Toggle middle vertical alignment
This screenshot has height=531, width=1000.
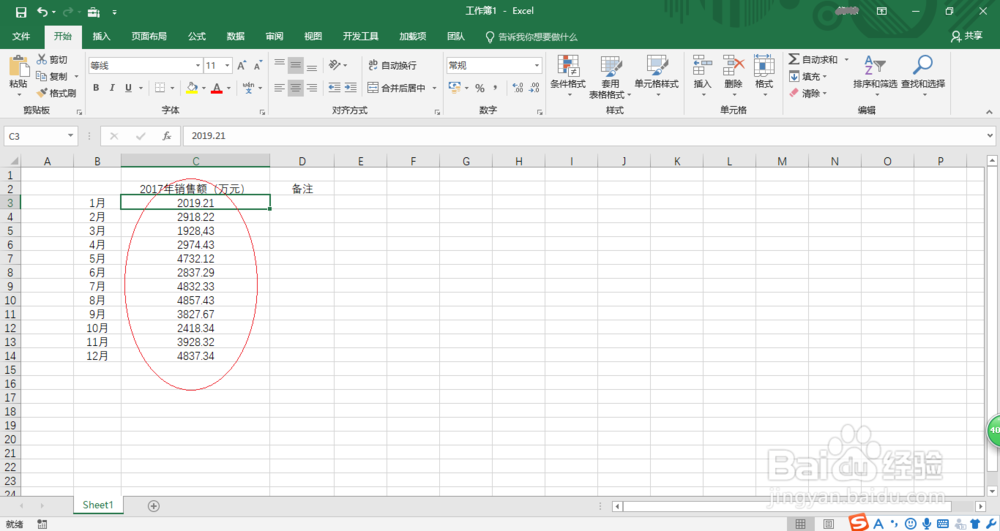coord(295,65)
